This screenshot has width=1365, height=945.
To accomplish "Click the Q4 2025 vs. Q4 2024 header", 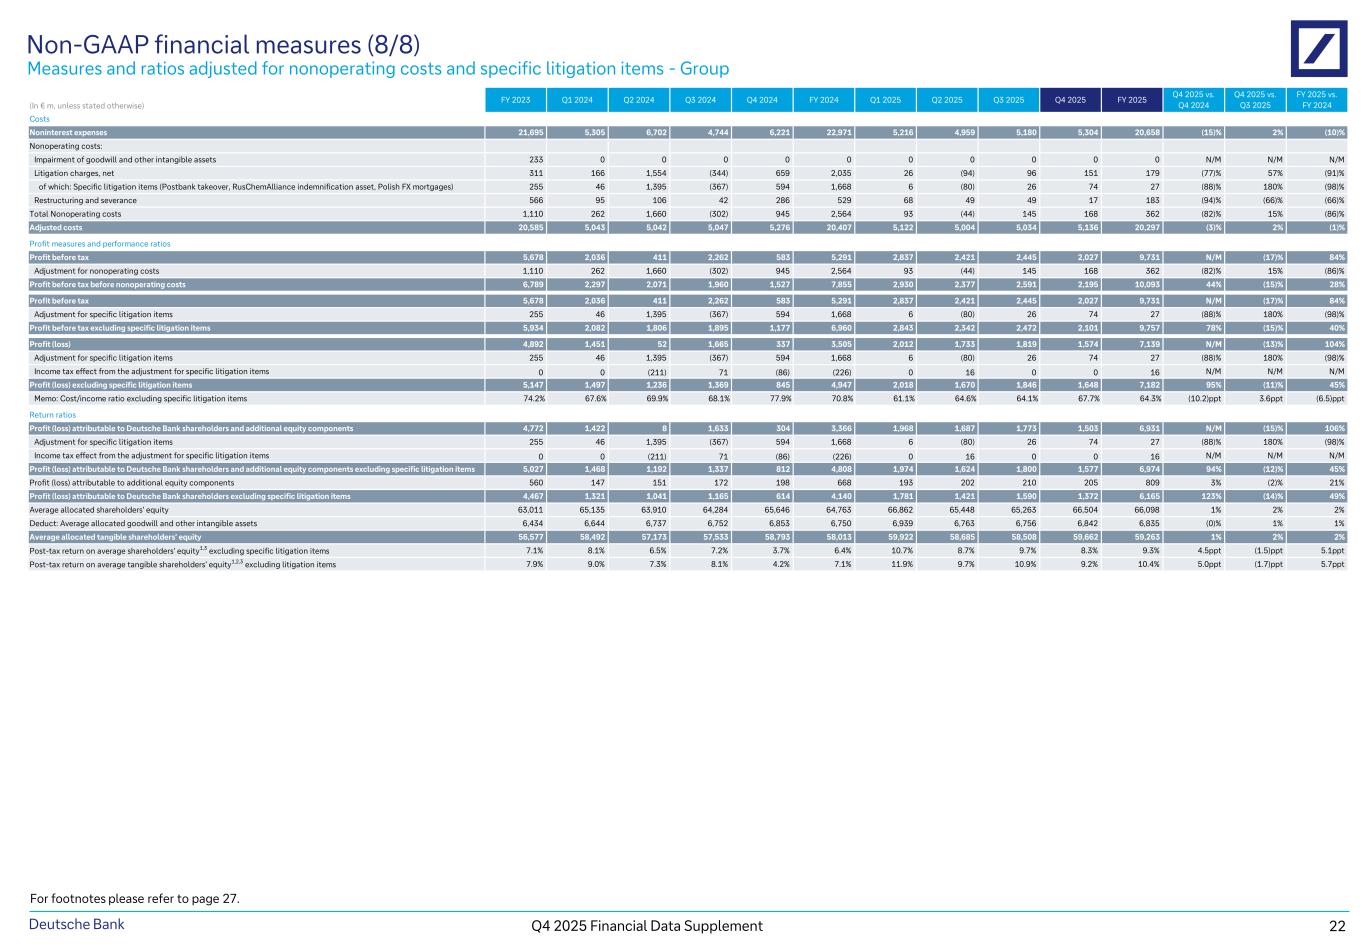I will point(1193,99).
